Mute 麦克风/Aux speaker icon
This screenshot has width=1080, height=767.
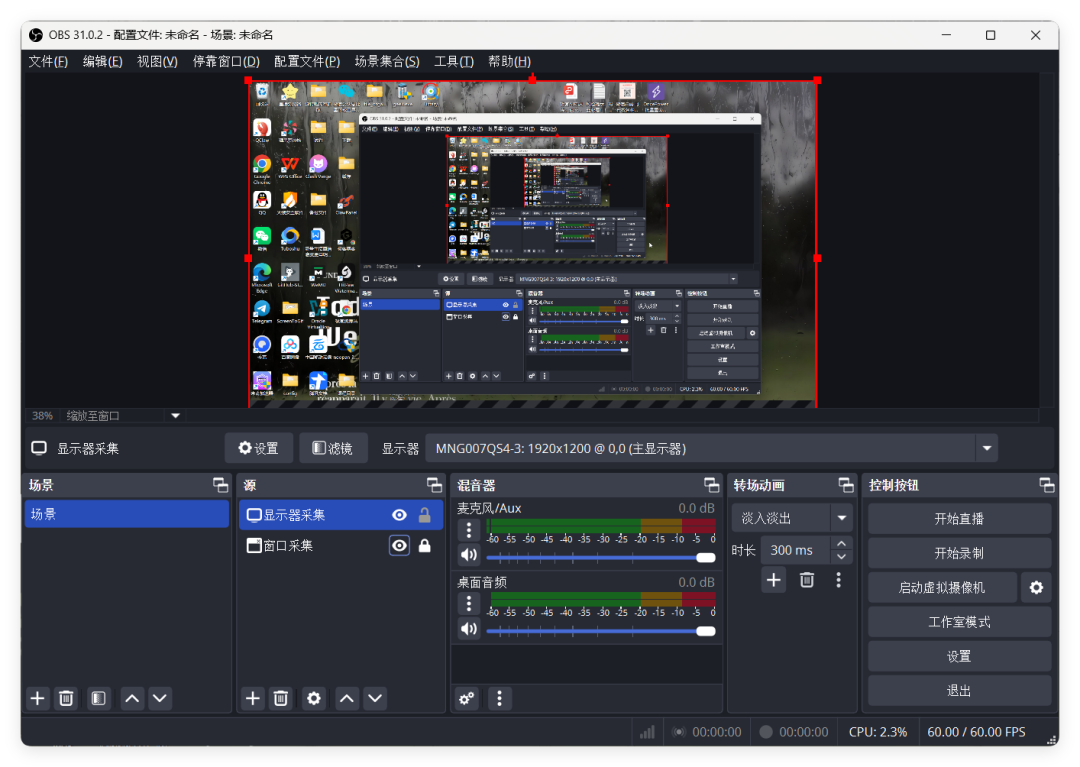pos(469,555)
